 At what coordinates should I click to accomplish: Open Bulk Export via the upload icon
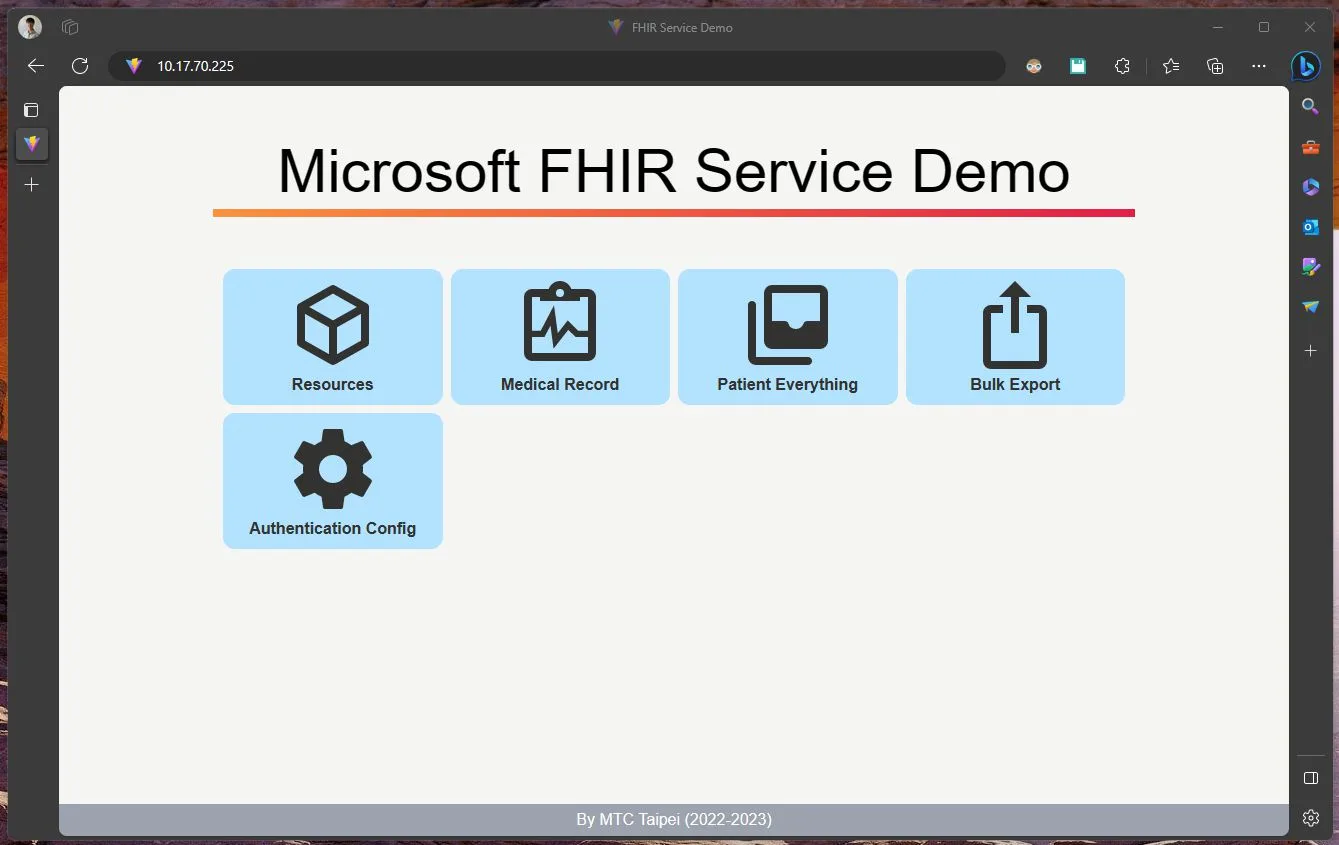pos(1014,322)
